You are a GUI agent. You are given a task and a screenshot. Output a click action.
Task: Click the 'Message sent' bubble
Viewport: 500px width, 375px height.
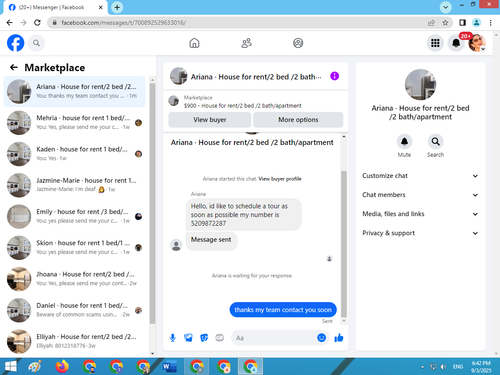tap(211, 240)
